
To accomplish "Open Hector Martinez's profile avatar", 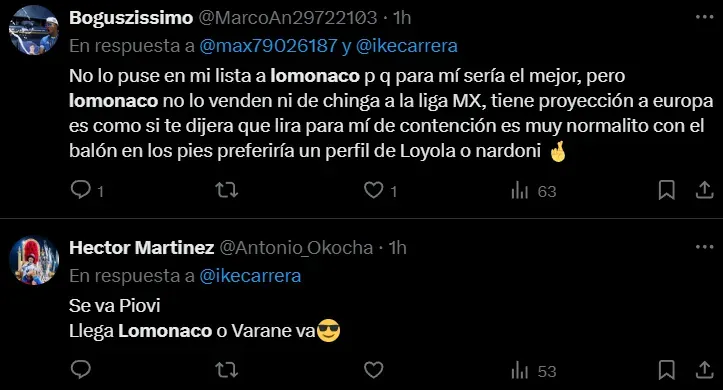I will [34, 260].
